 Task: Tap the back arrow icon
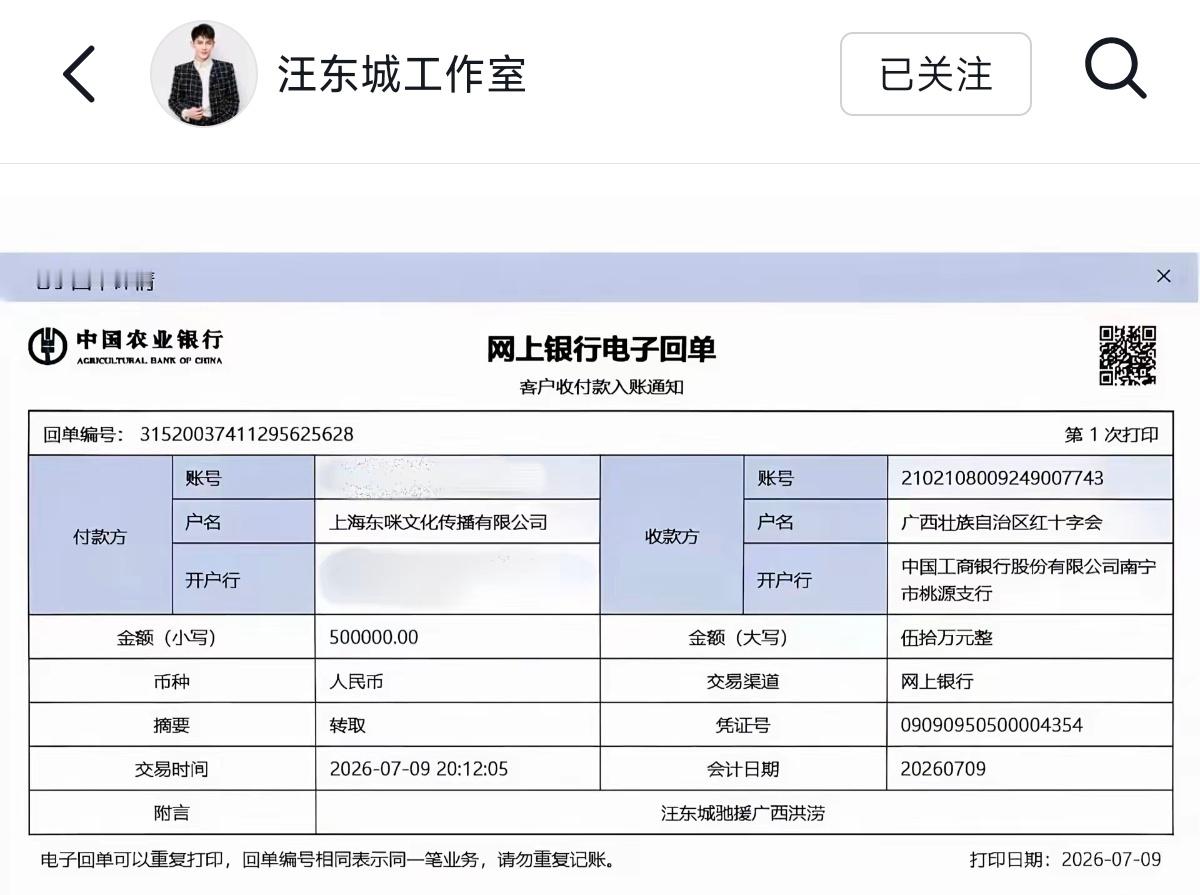click(x=79, y=74)
